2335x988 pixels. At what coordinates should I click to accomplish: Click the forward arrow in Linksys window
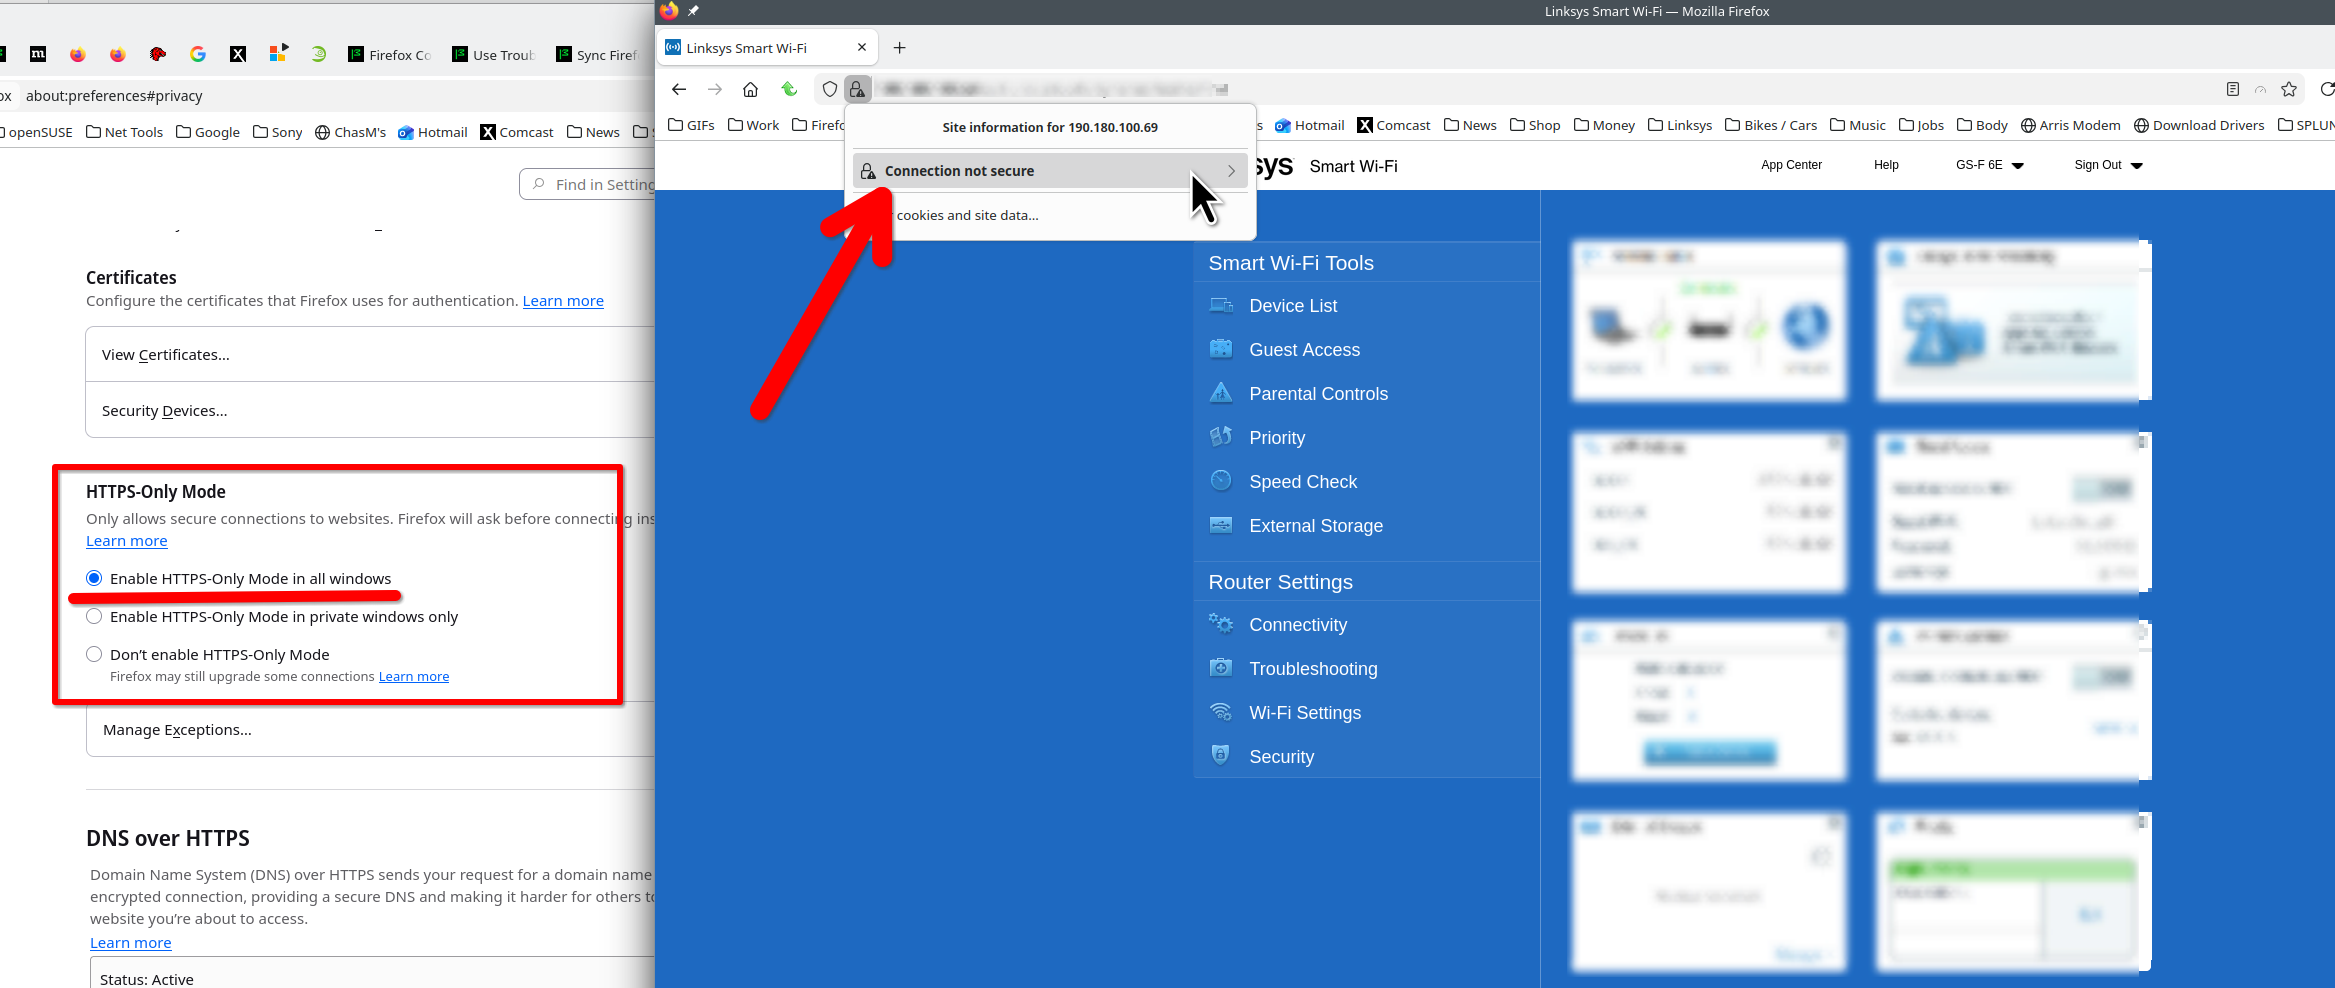715,89
